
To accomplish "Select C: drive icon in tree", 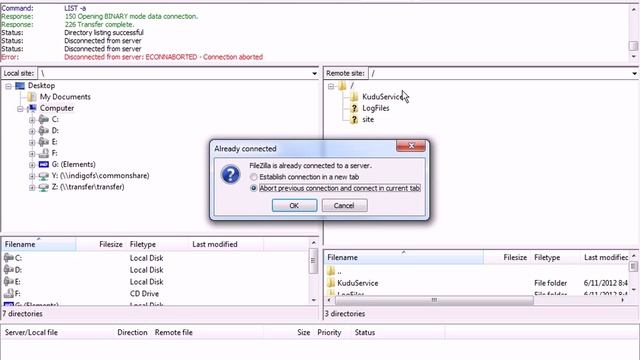I will (44, 119).
